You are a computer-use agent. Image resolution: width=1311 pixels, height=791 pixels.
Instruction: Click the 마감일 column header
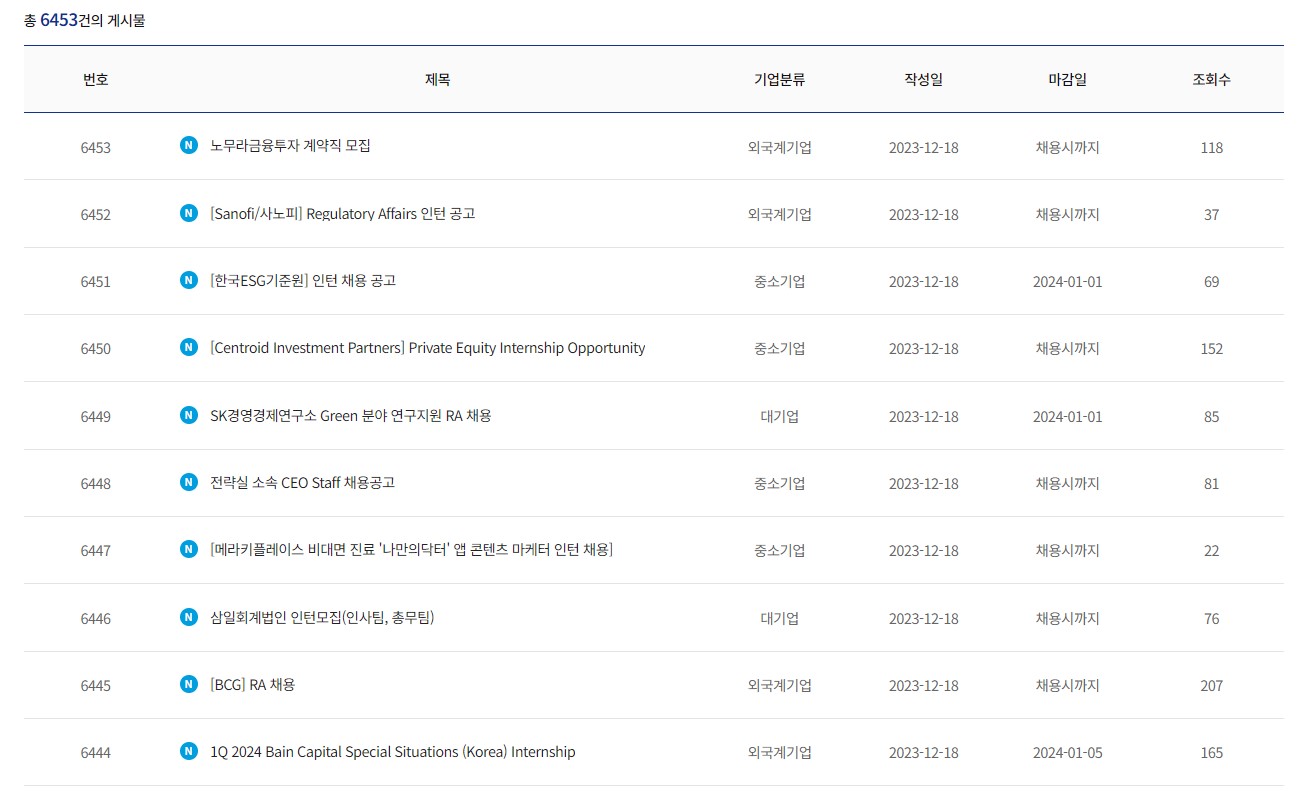click(1067, 80)
